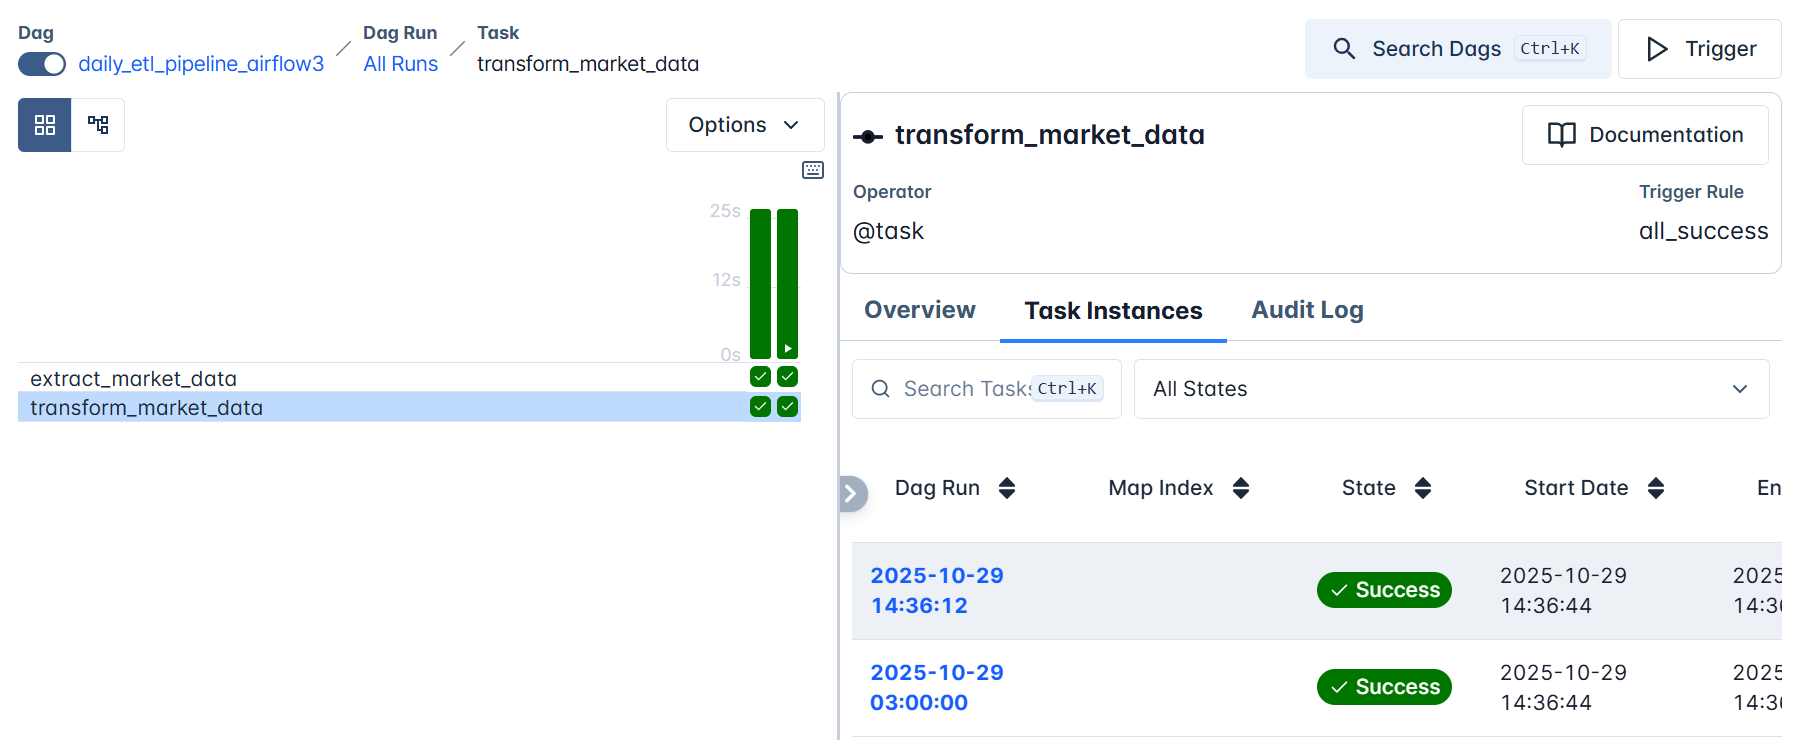Click sort icon for Dag Run column

(1007, 488)
